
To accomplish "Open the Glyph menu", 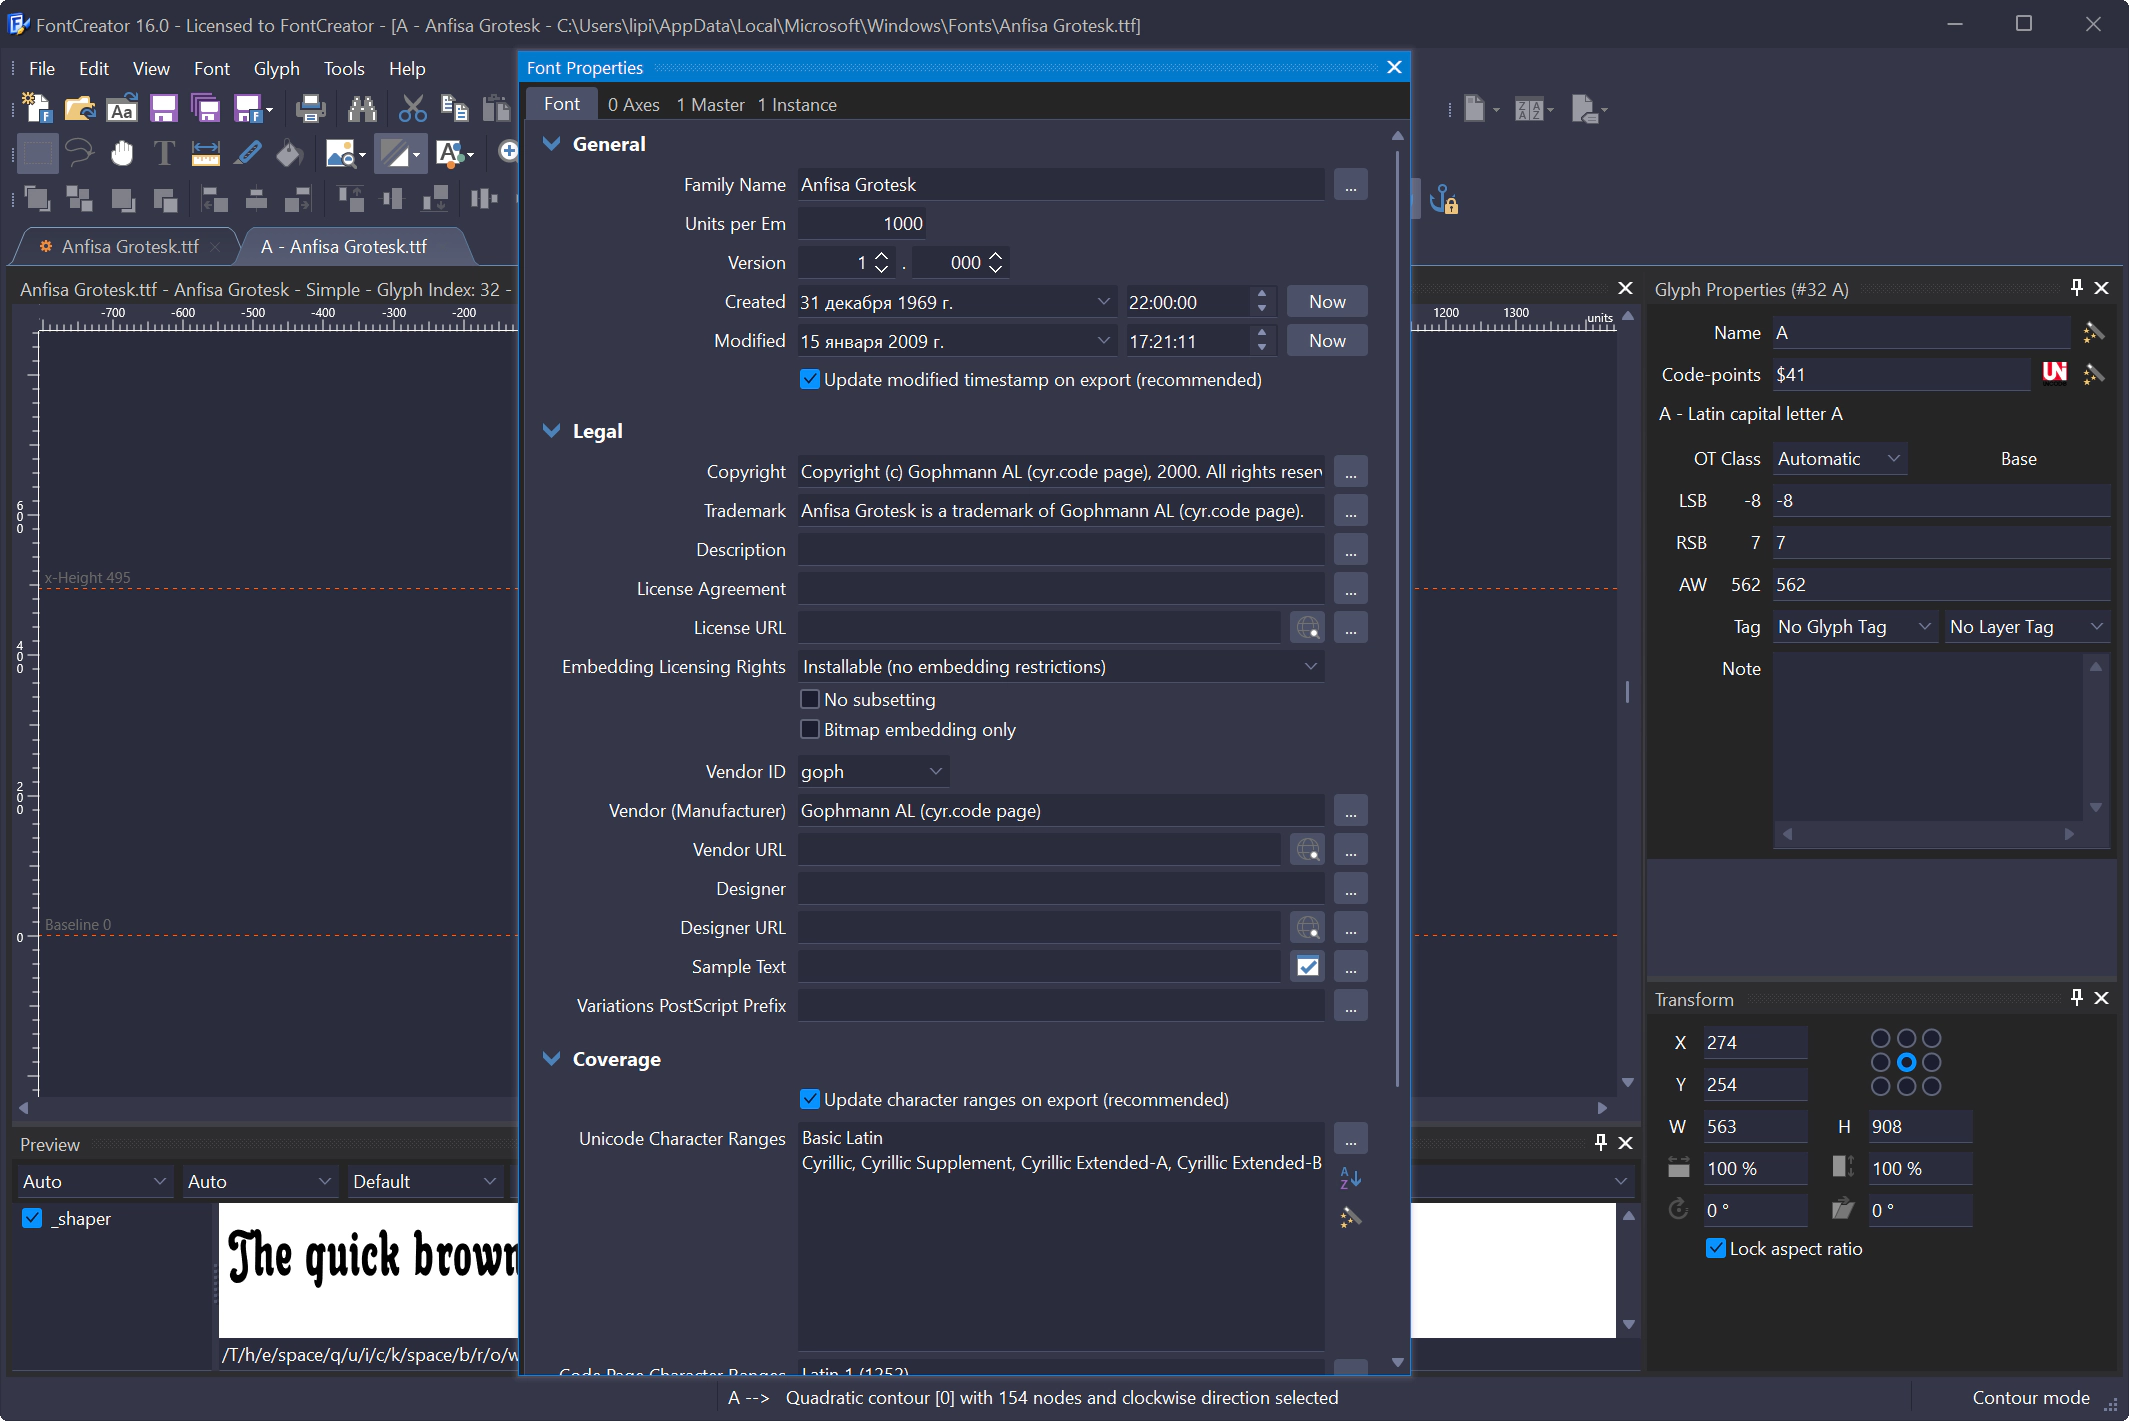I will point(276,68).
